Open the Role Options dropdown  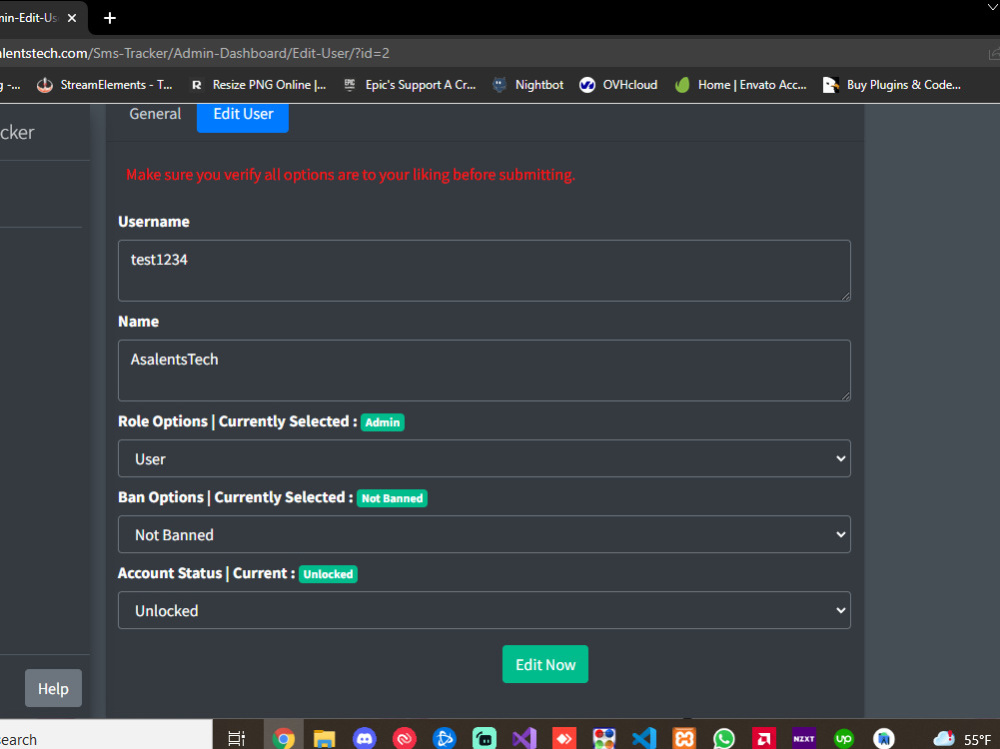(484, 458)
